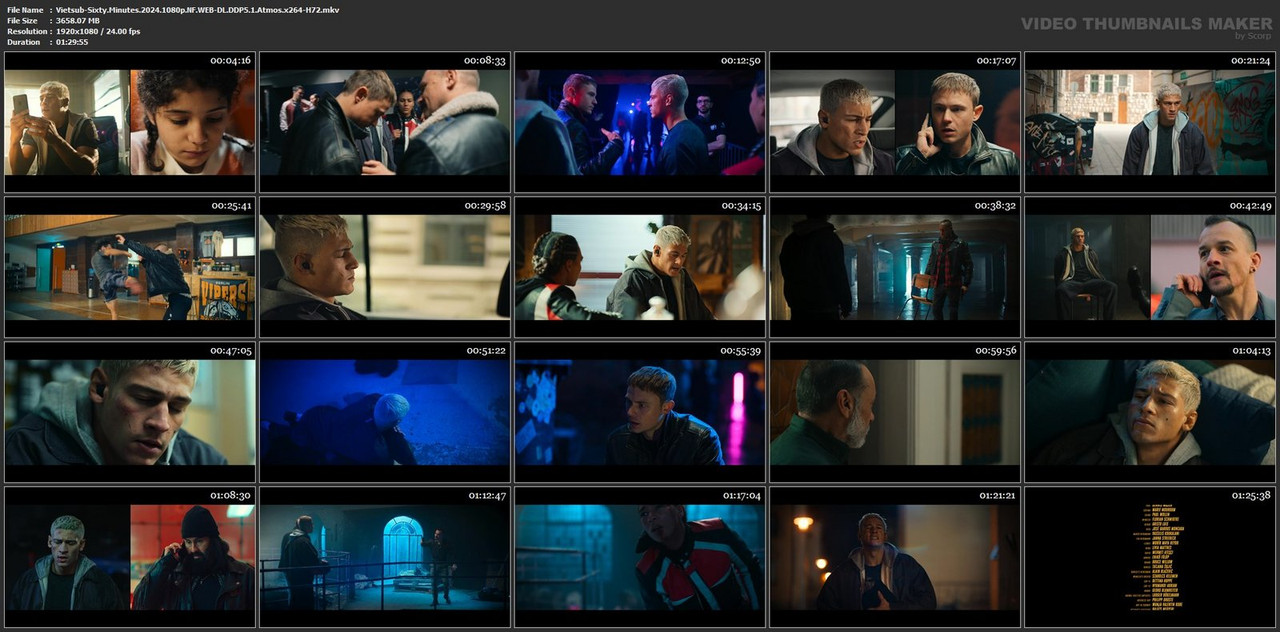This screenshot has width=1280, height=632.
Task: Select the thumbnail timestamped 01:21:21
Action: click(895, 557)
